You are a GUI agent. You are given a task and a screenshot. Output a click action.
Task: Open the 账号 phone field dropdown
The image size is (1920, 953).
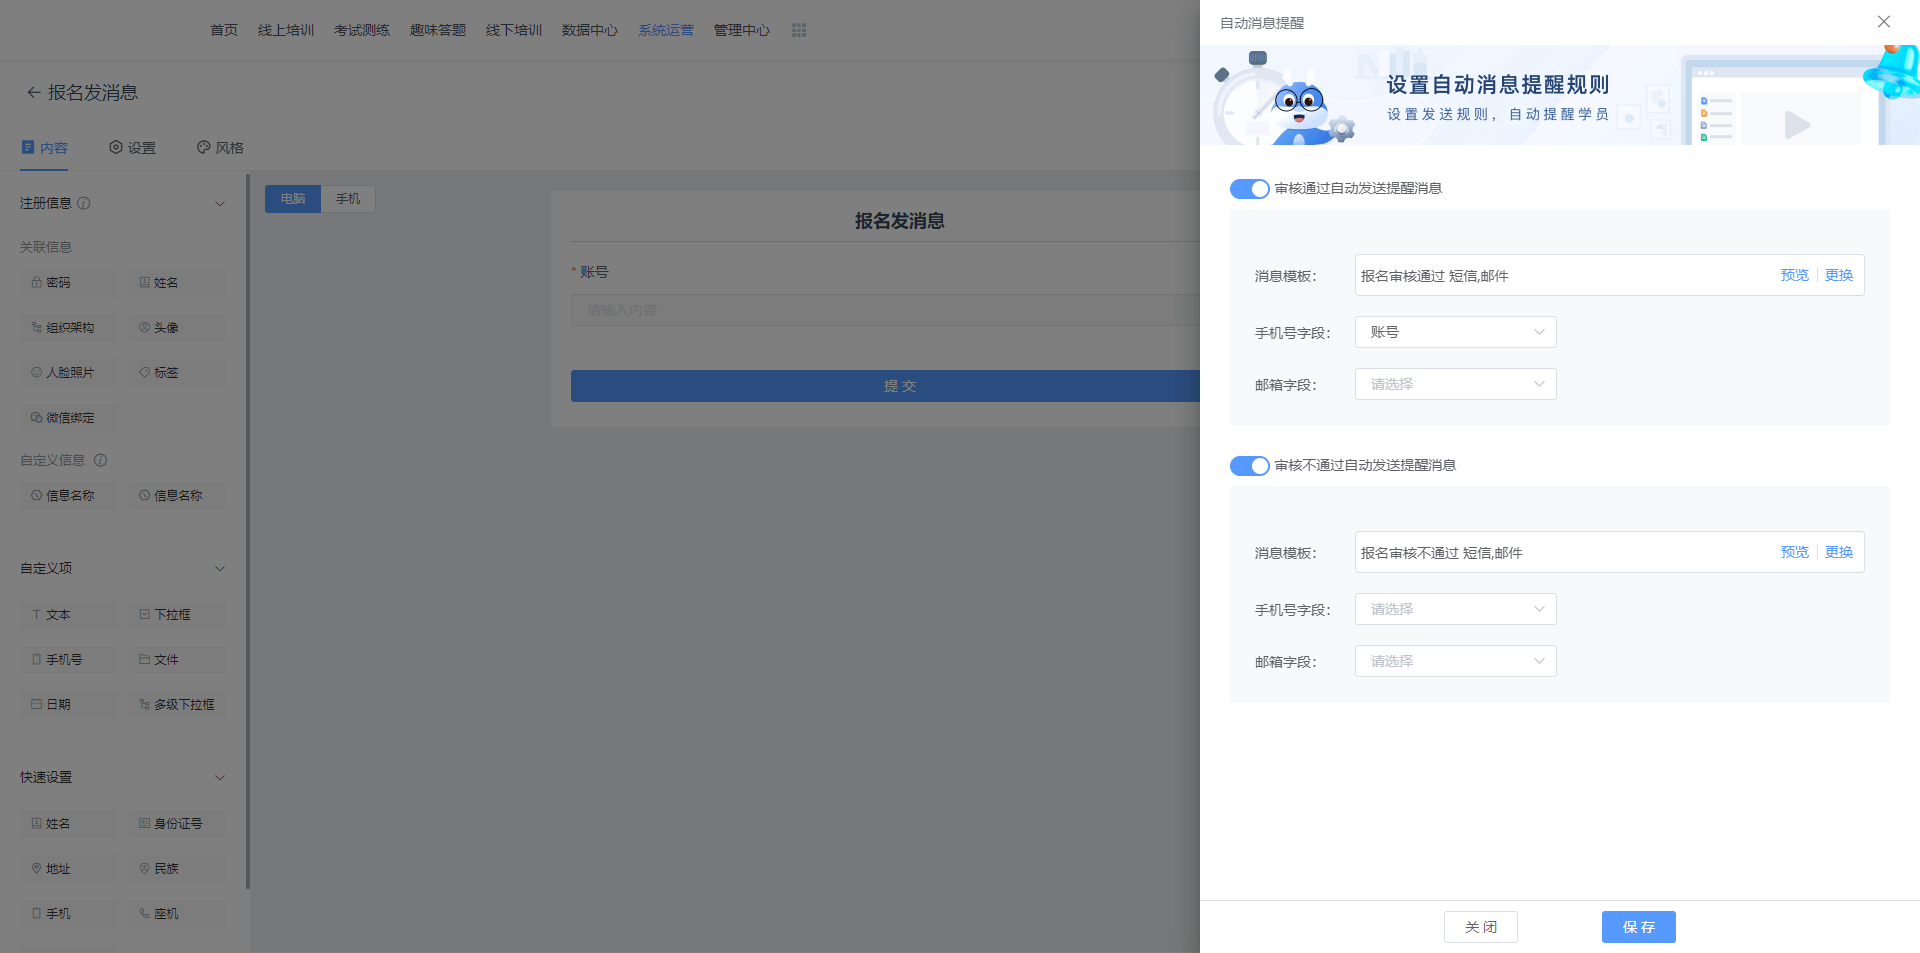coord(1455,332)
